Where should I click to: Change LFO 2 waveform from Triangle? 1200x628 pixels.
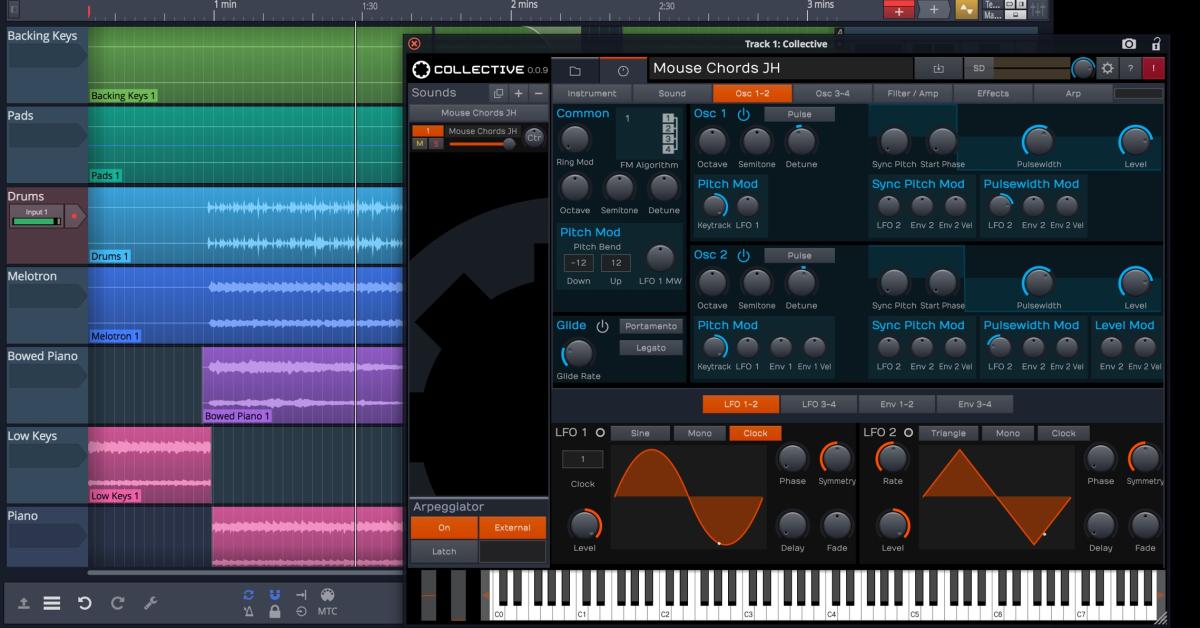948,432
